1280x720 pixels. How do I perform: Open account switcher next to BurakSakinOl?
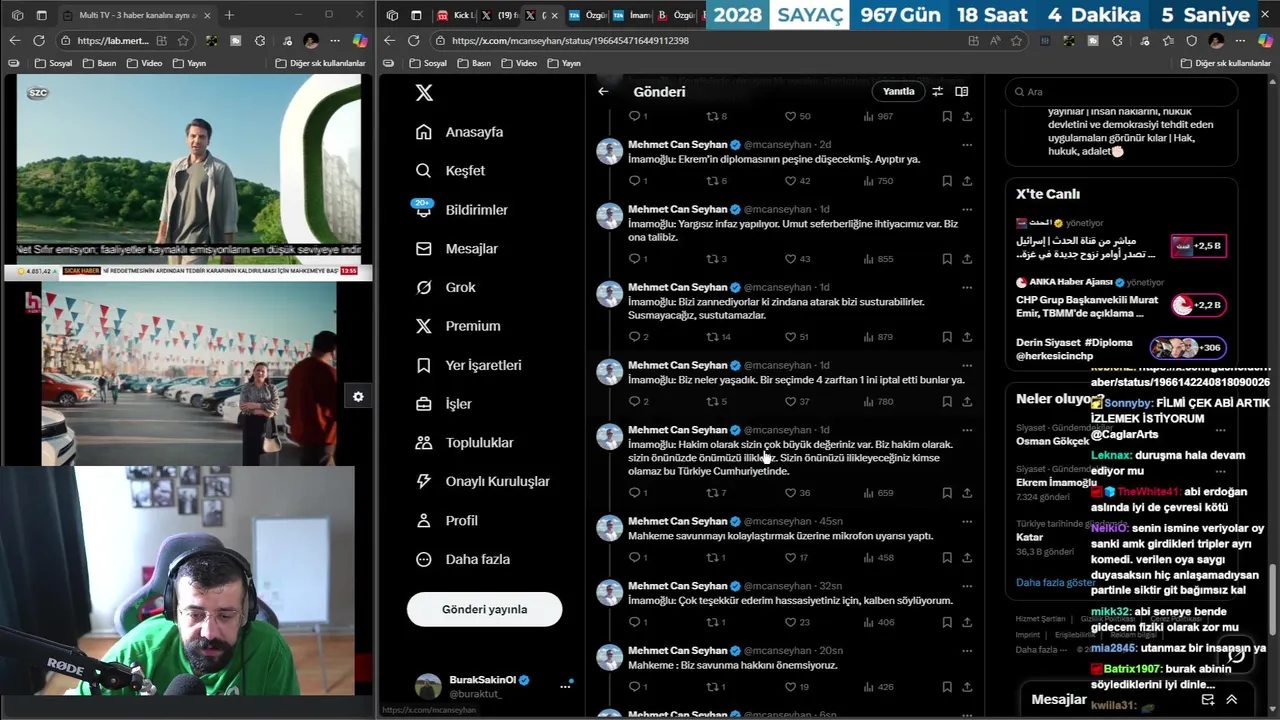click(565, 685)
